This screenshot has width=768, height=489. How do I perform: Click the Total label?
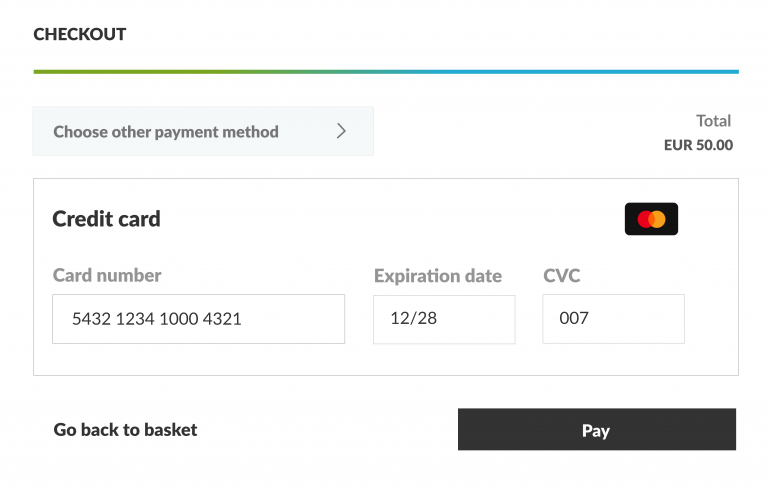click(714, 121)
